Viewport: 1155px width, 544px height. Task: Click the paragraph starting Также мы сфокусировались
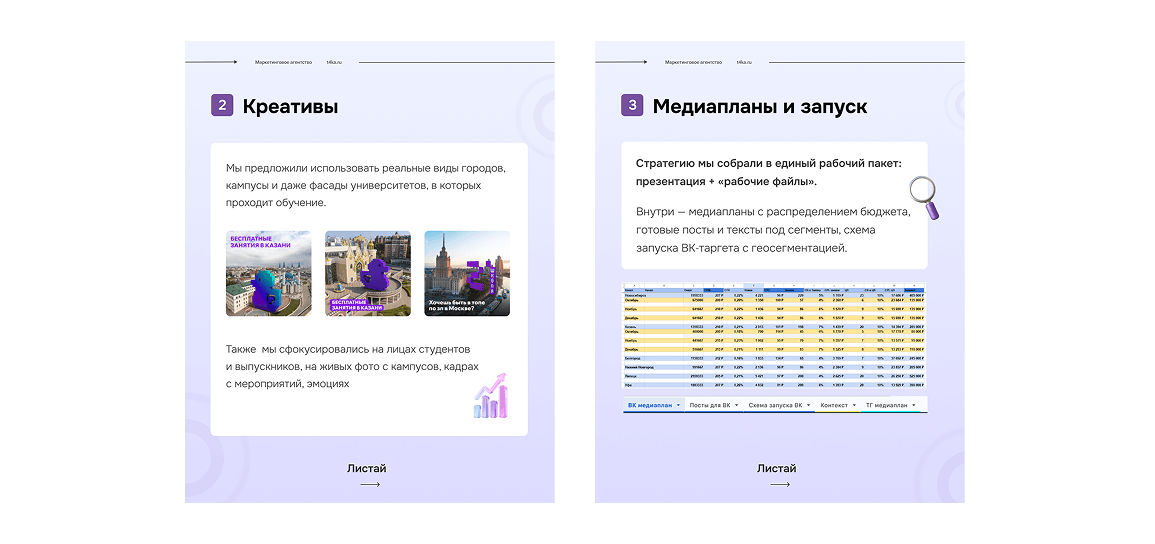pos(352,366)
